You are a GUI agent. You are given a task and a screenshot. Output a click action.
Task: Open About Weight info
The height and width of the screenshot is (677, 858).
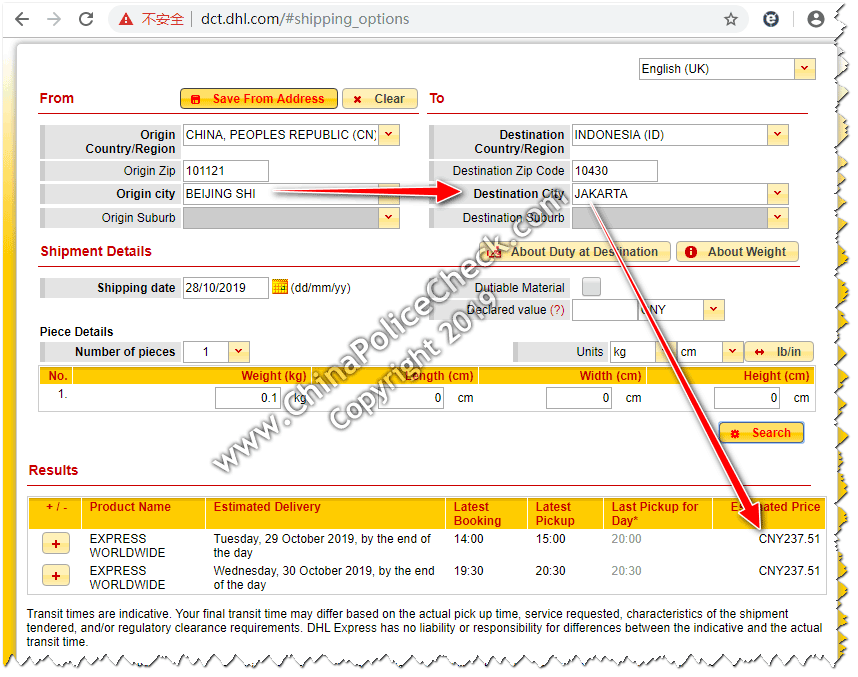737,252
